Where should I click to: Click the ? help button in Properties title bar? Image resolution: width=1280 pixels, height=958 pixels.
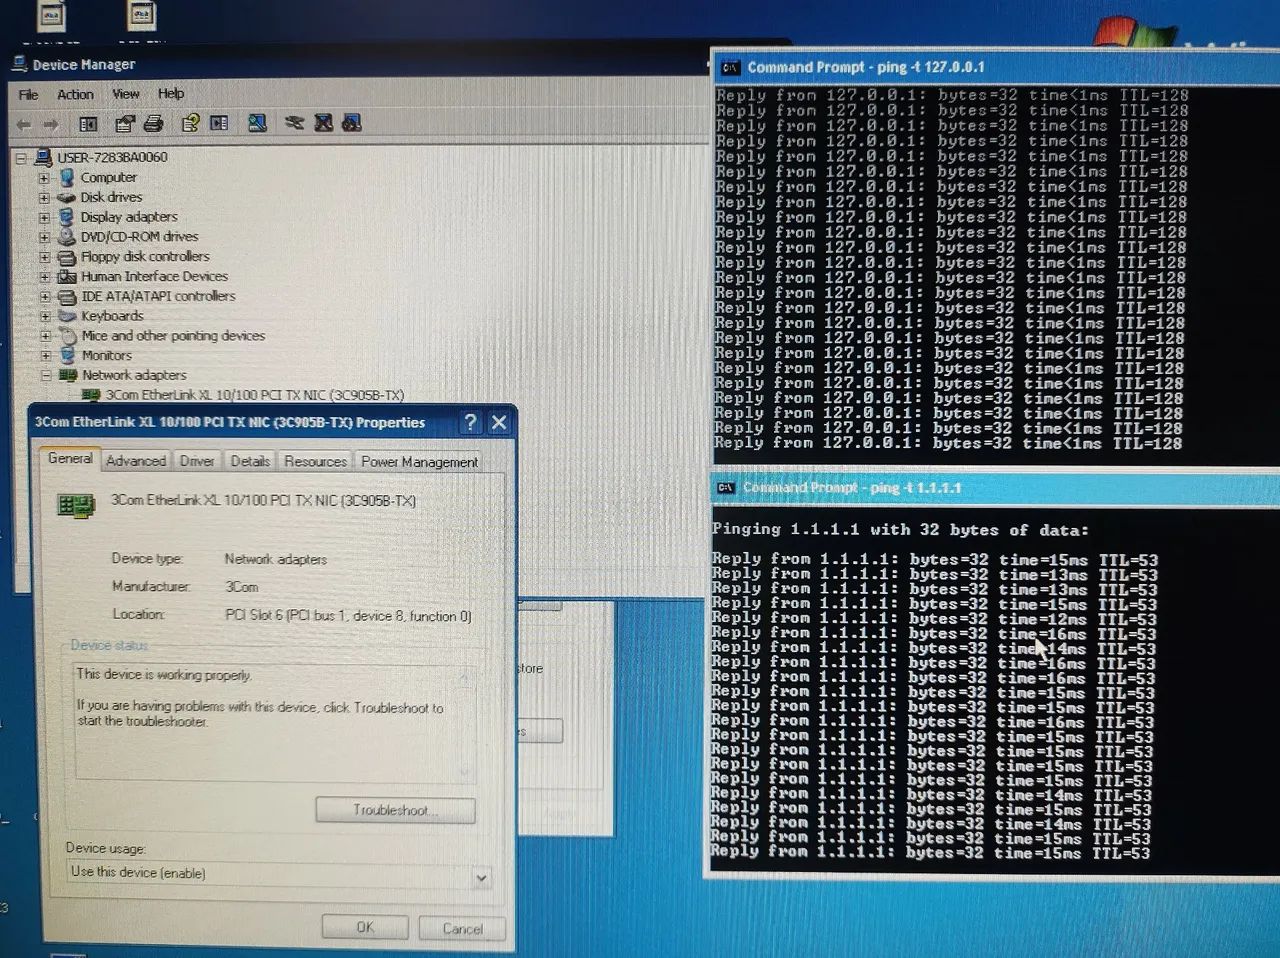(470, 423)
